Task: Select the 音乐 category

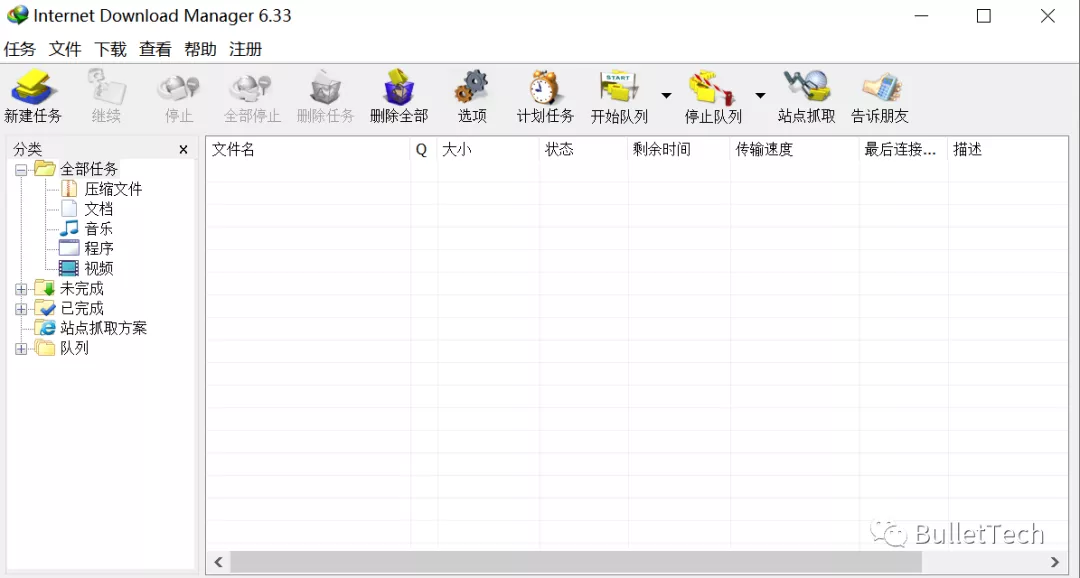Action: point(97,228)
